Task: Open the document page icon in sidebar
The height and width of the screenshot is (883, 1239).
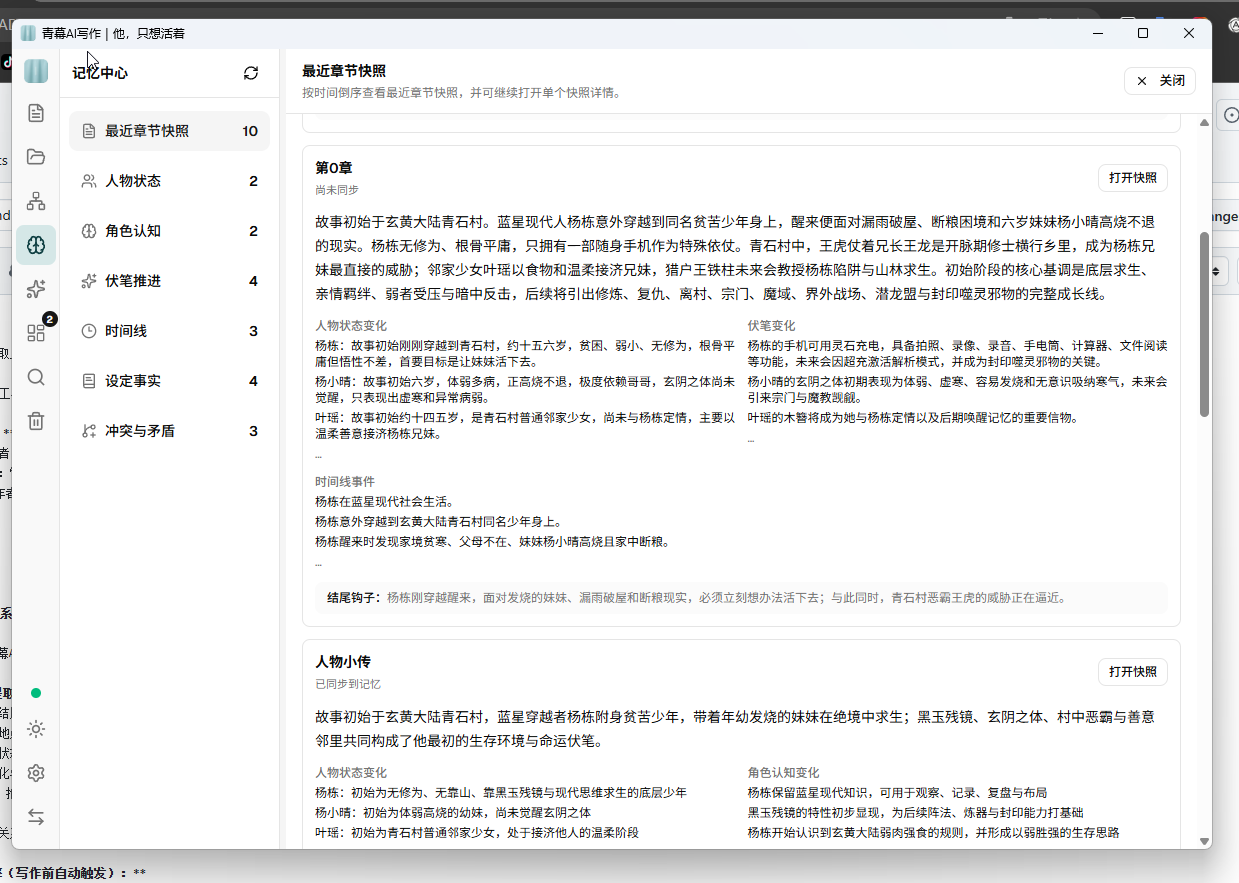Action: click(x=36, y=113)
